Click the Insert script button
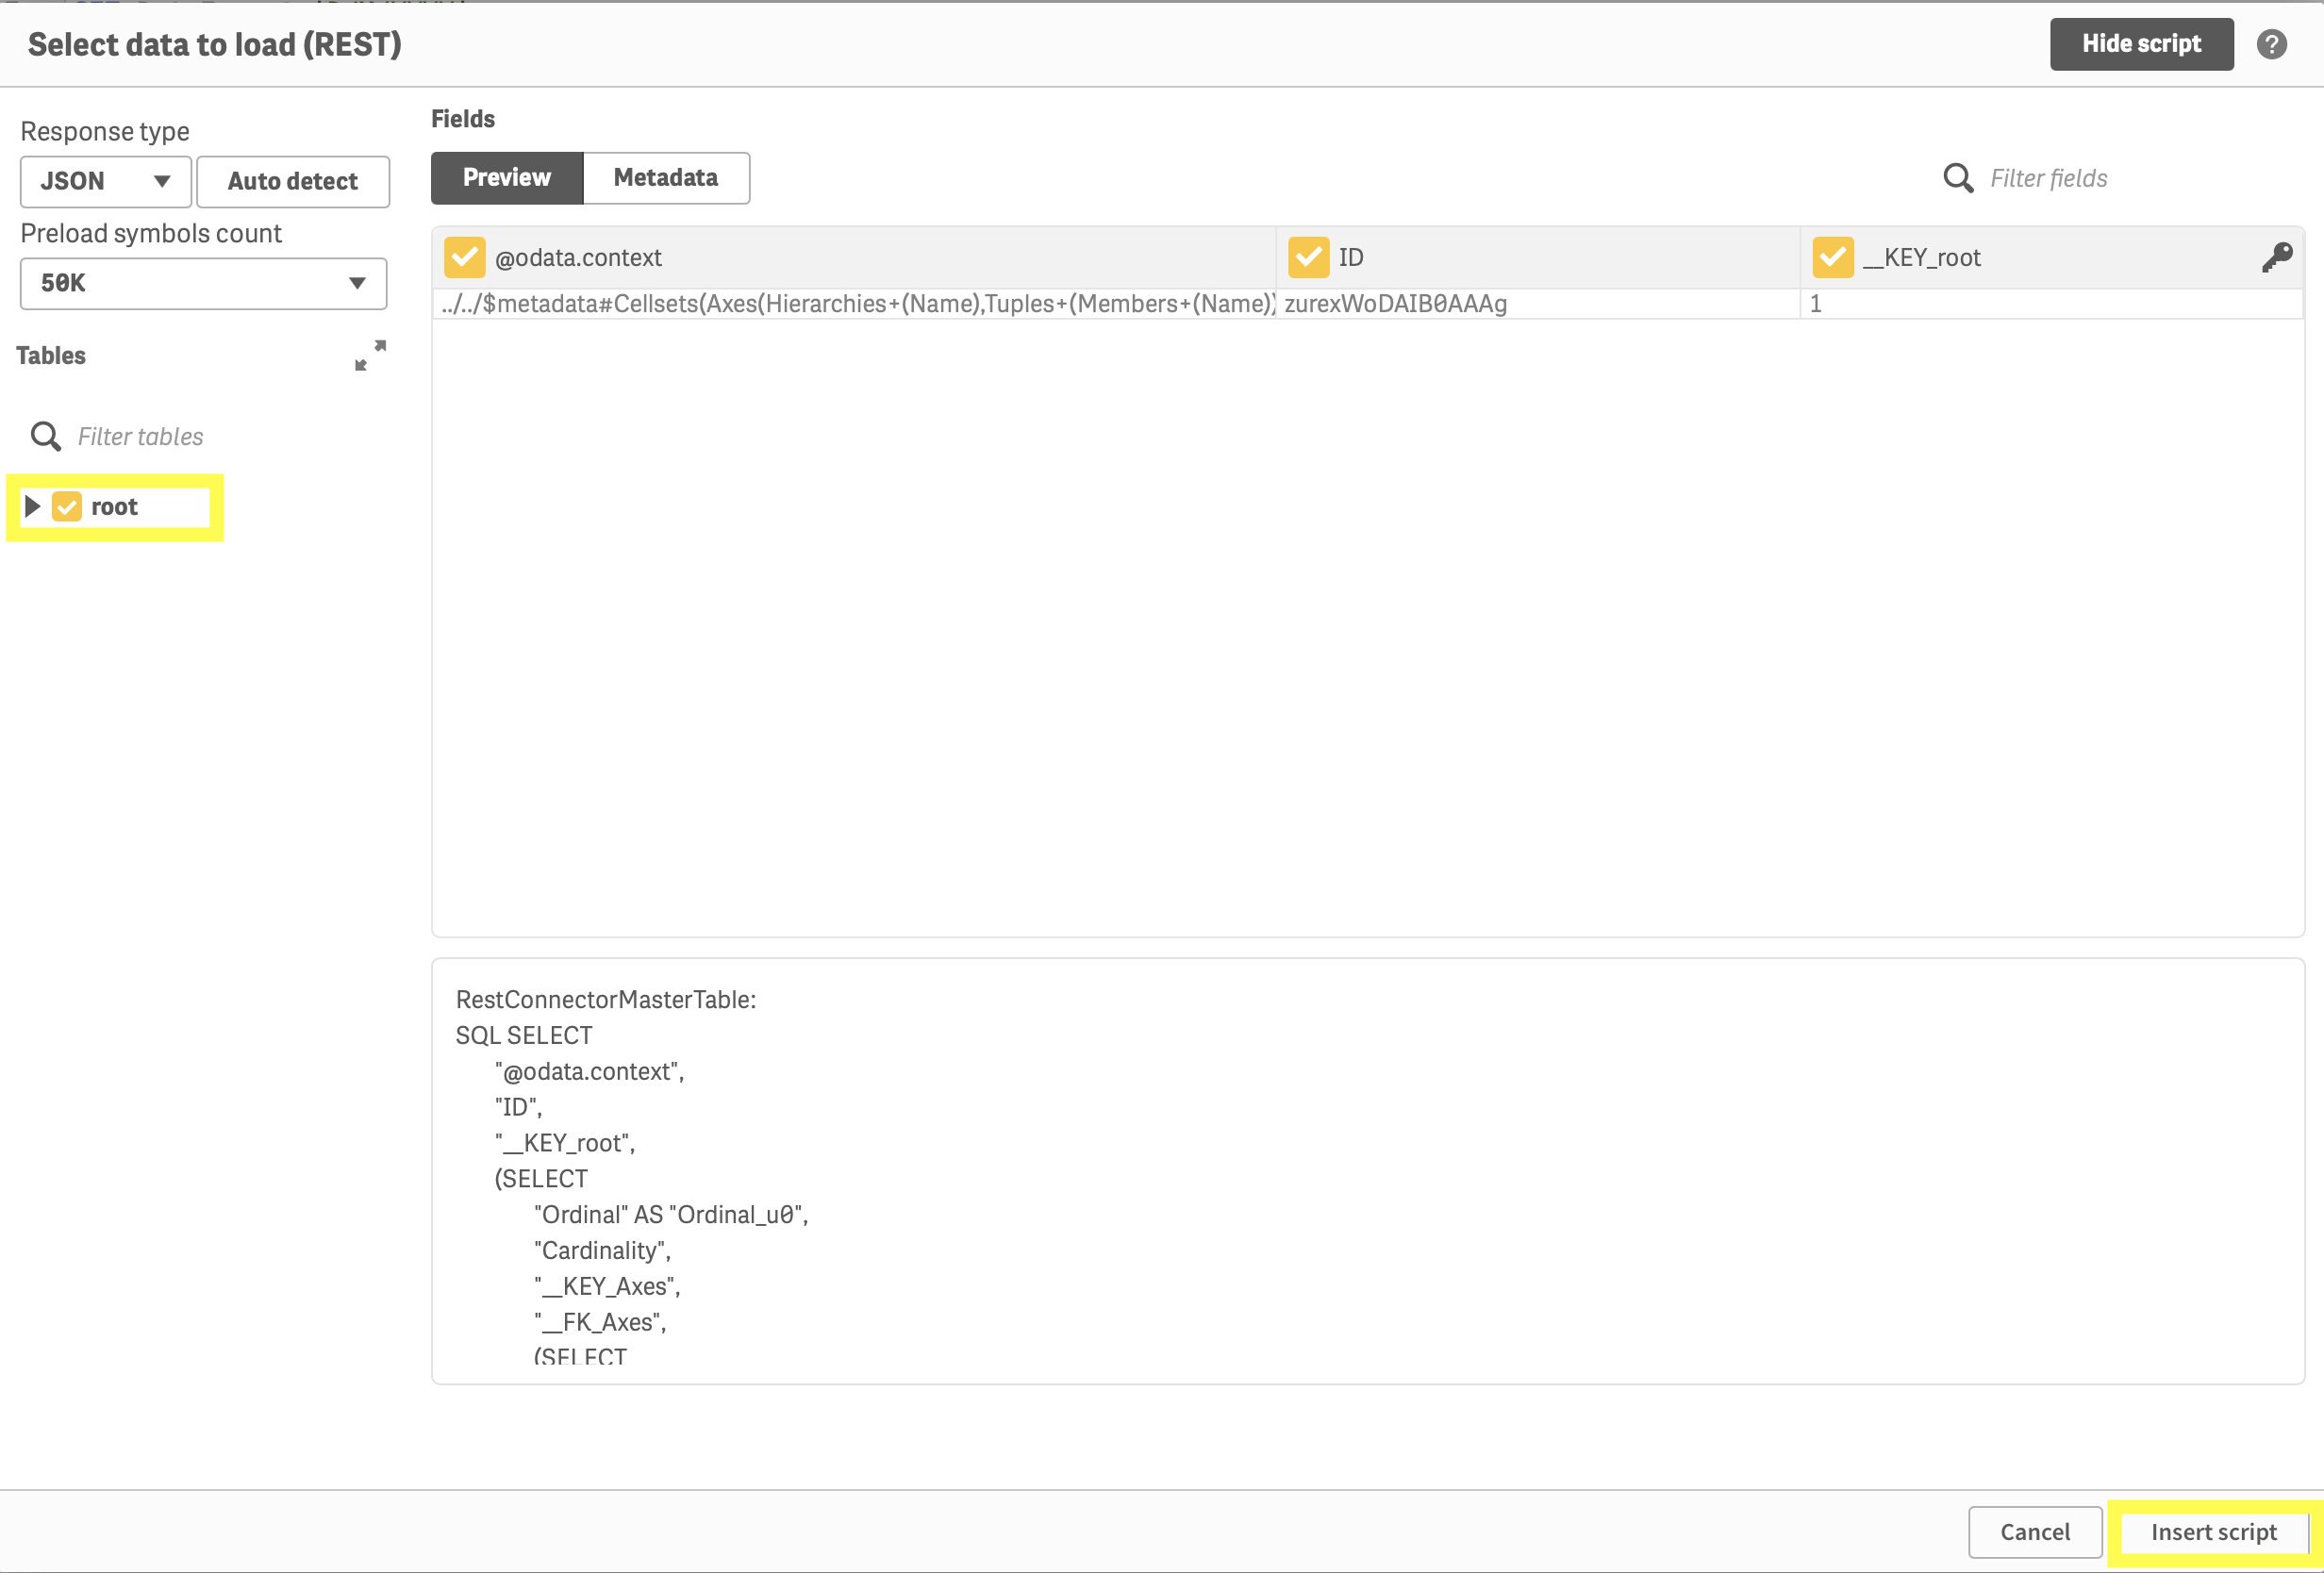Screen dimensions: 2324x1573 (x=2213, y=1531)
